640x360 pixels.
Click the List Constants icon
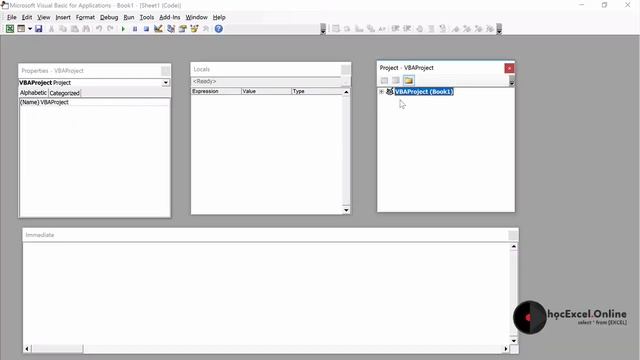point(347,29)
